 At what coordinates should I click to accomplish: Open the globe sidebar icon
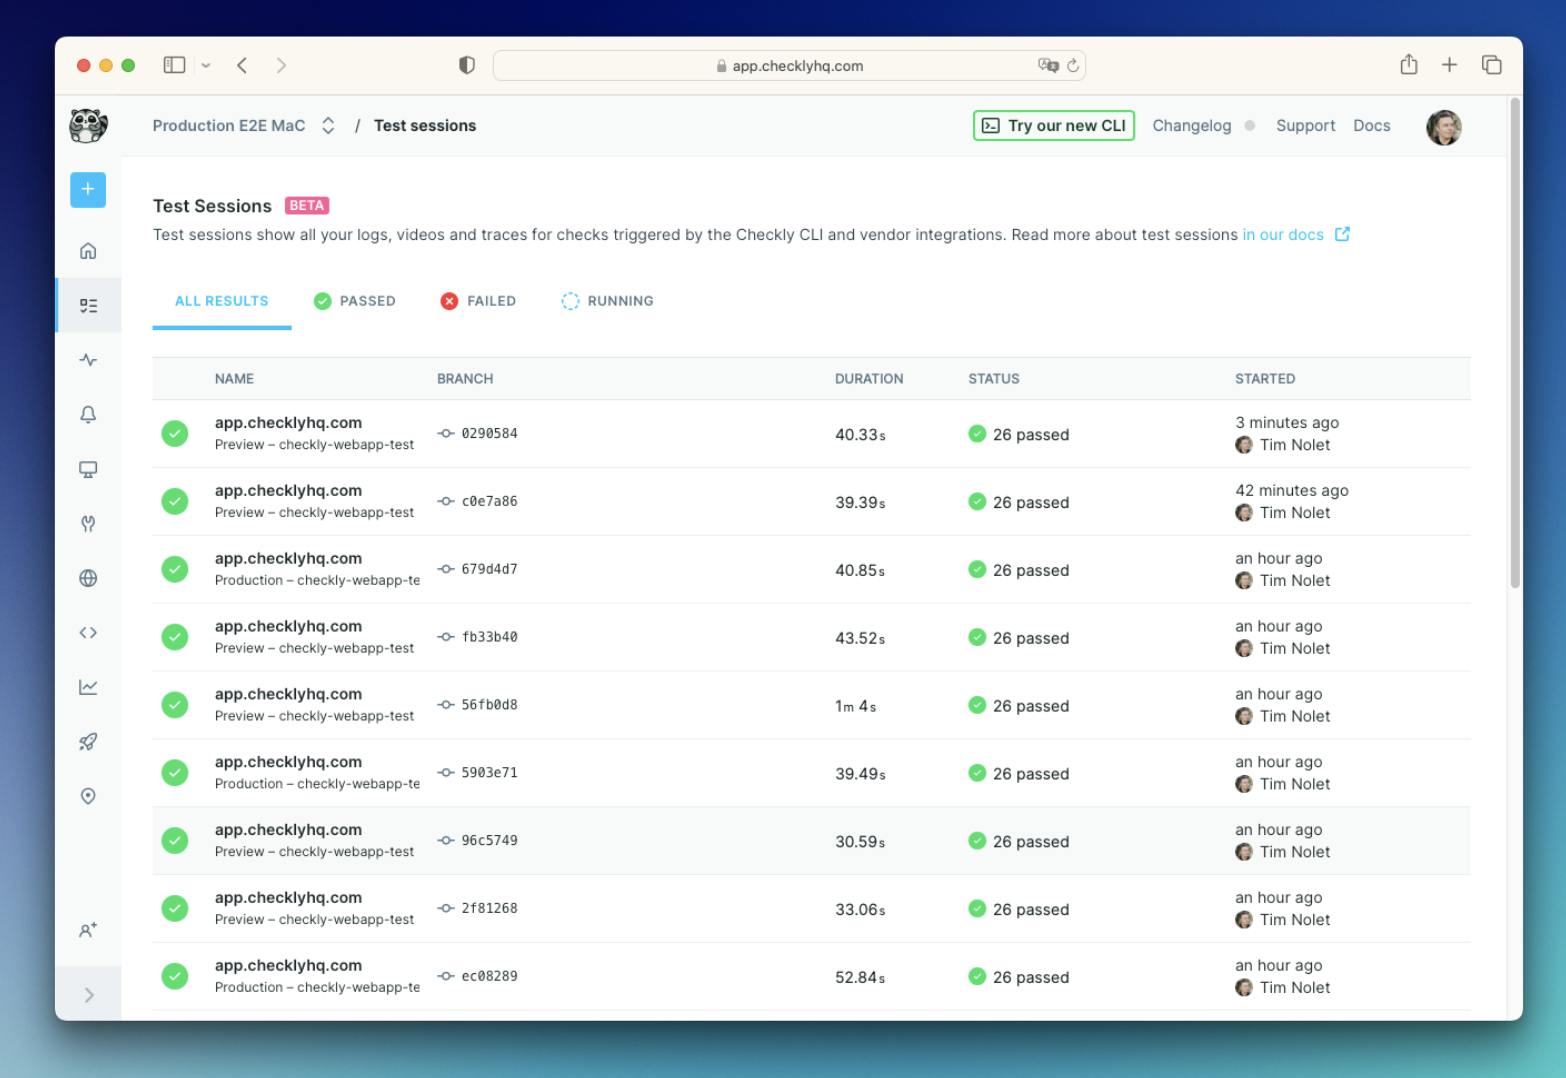[88, 578]
